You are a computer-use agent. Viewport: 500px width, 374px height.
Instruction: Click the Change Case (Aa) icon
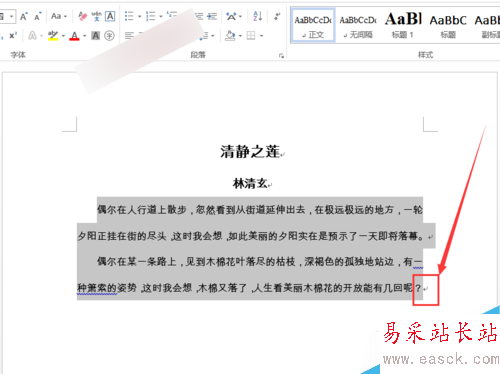click(x=56, y=16)
